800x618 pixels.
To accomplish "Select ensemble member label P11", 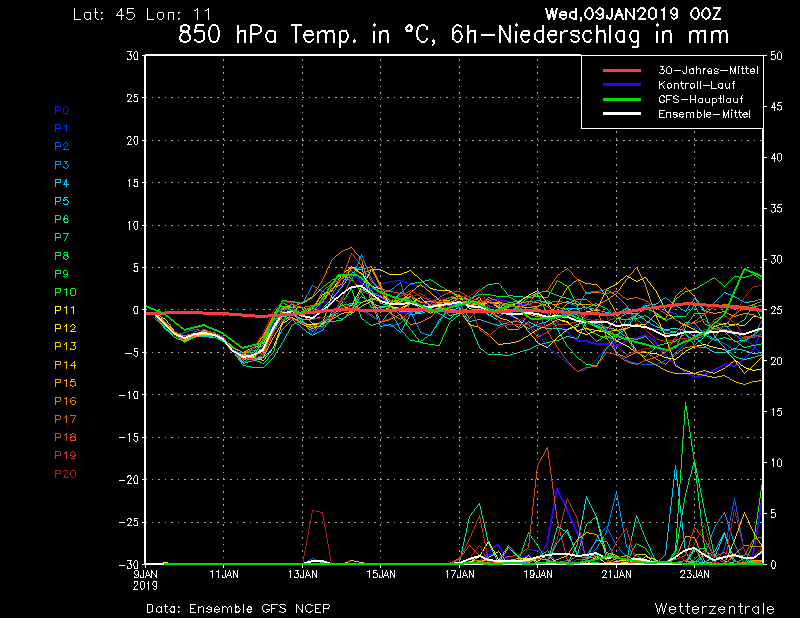I will coord(65,310).
